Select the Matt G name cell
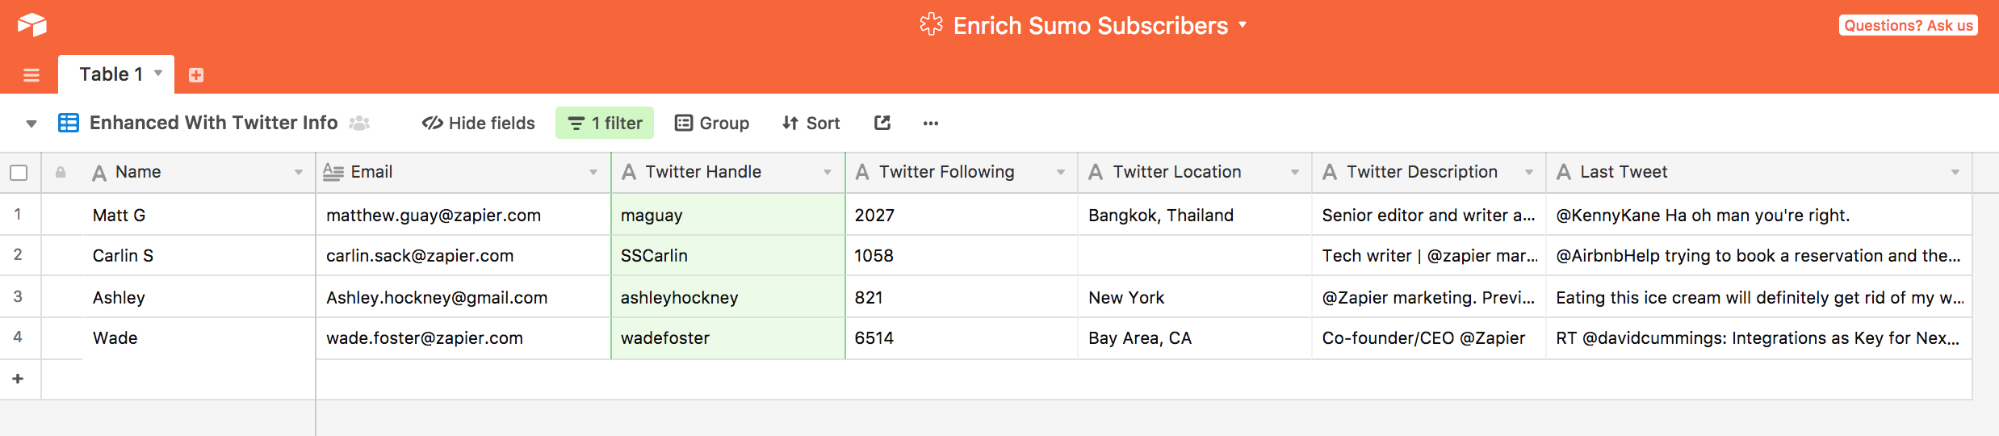 pos(198,215)
